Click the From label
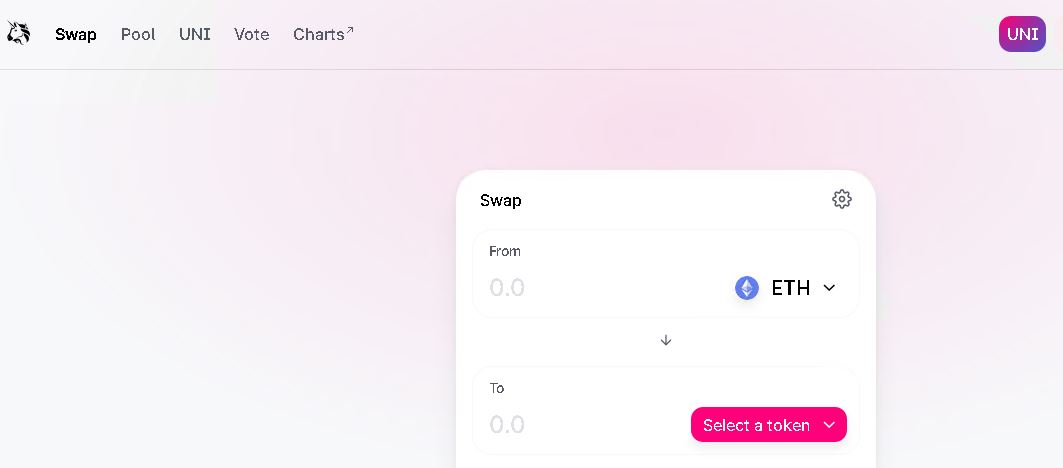This screenshot has width=1063, height=468. tap(504, 251)
